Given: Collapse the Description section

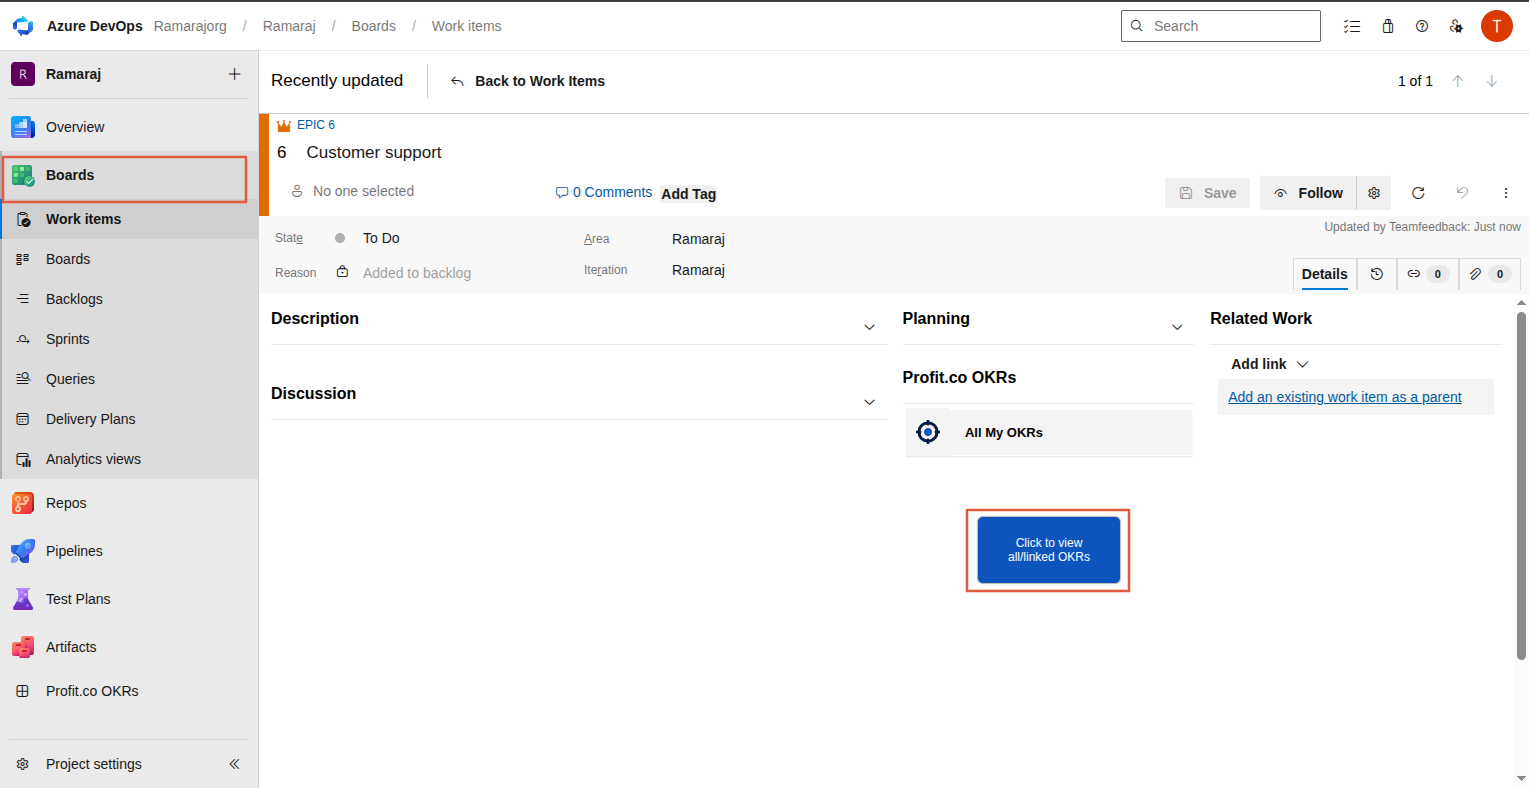Looking at the screenshot, I should click(869, 327).
